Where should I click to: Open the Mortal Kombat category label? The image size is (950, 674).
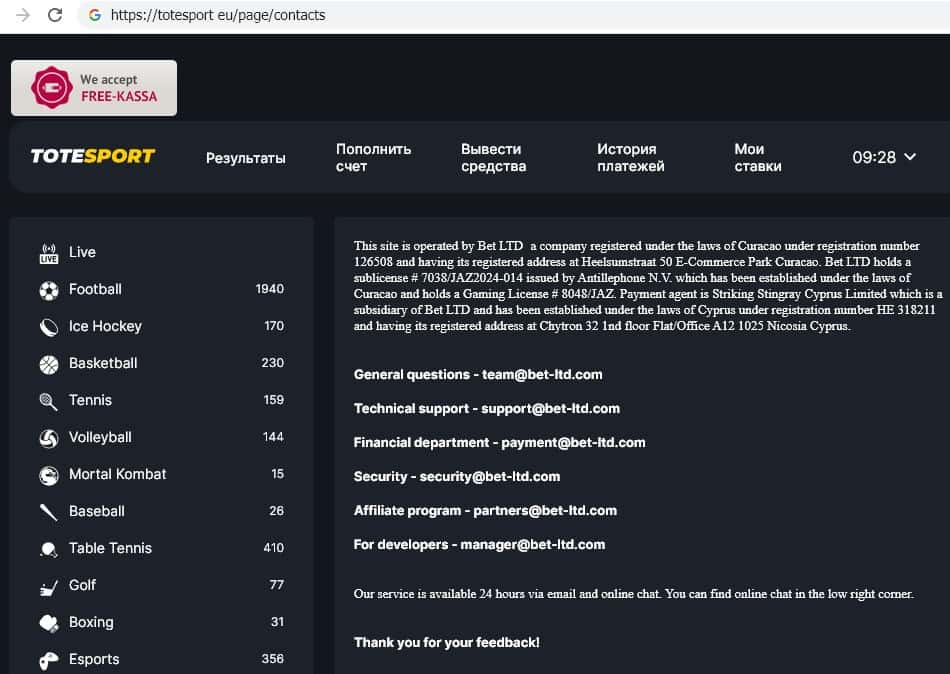[x=118, y=474]
